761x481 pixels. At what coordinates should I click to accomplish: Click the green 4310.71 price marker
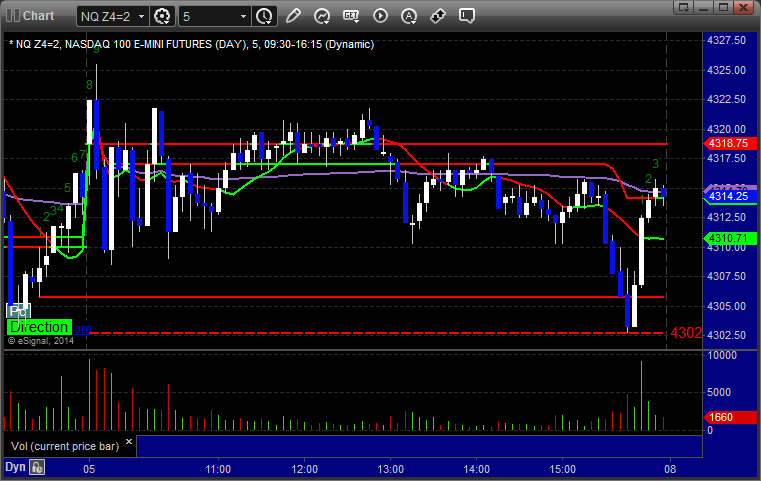click(x=729, y=238)
